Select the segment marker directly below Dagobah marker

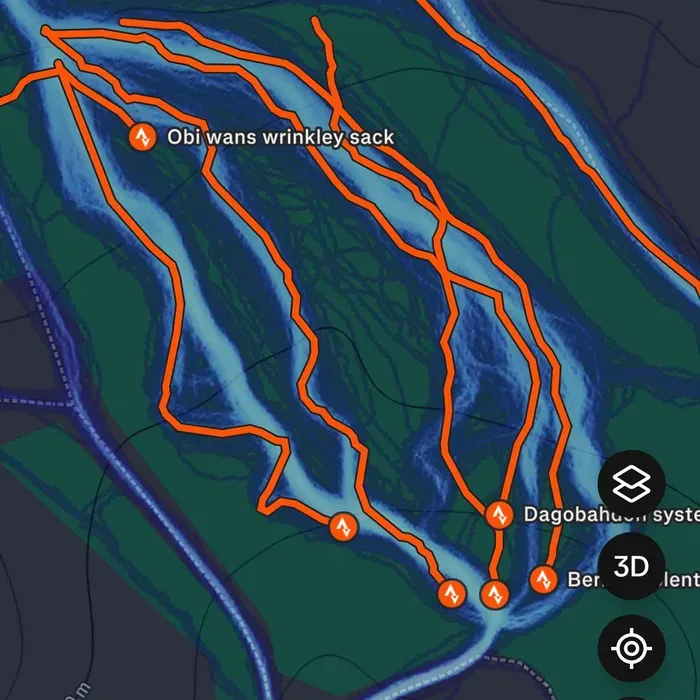click(x=494, y=594)
